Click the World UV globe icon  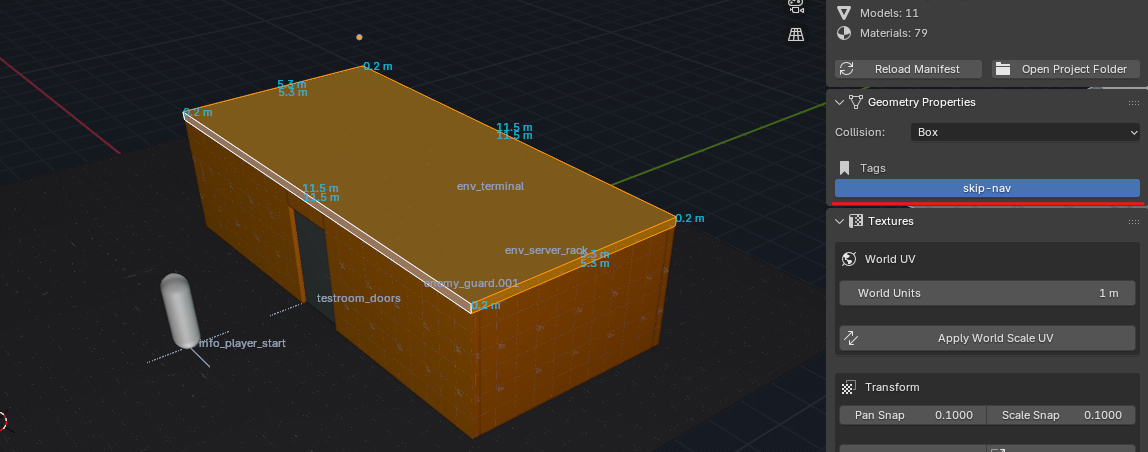pyautogui.click(x=849, y=259)
